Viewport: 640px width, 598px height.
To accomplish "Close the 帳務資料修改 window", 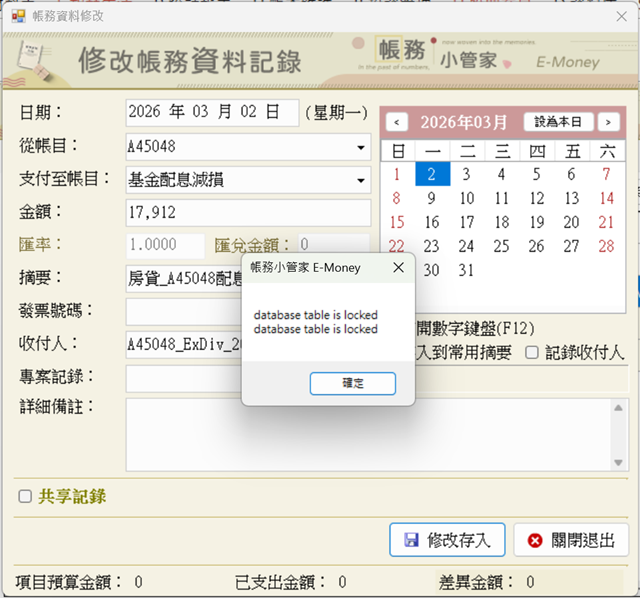I will [x=622, y=16].
